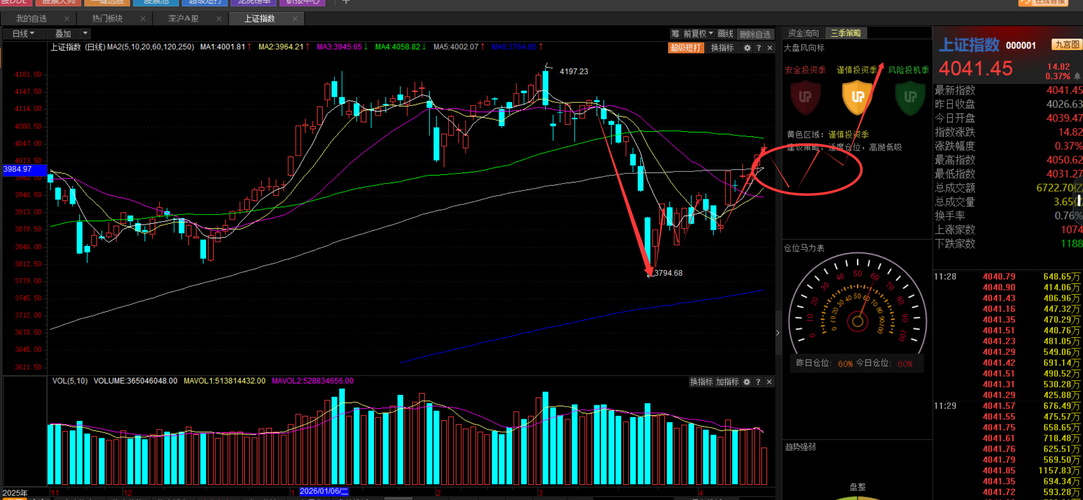Click the 下跌家数 1188 row
This screenshot has width=1083, height=500.
click(x=1008, y=243)
